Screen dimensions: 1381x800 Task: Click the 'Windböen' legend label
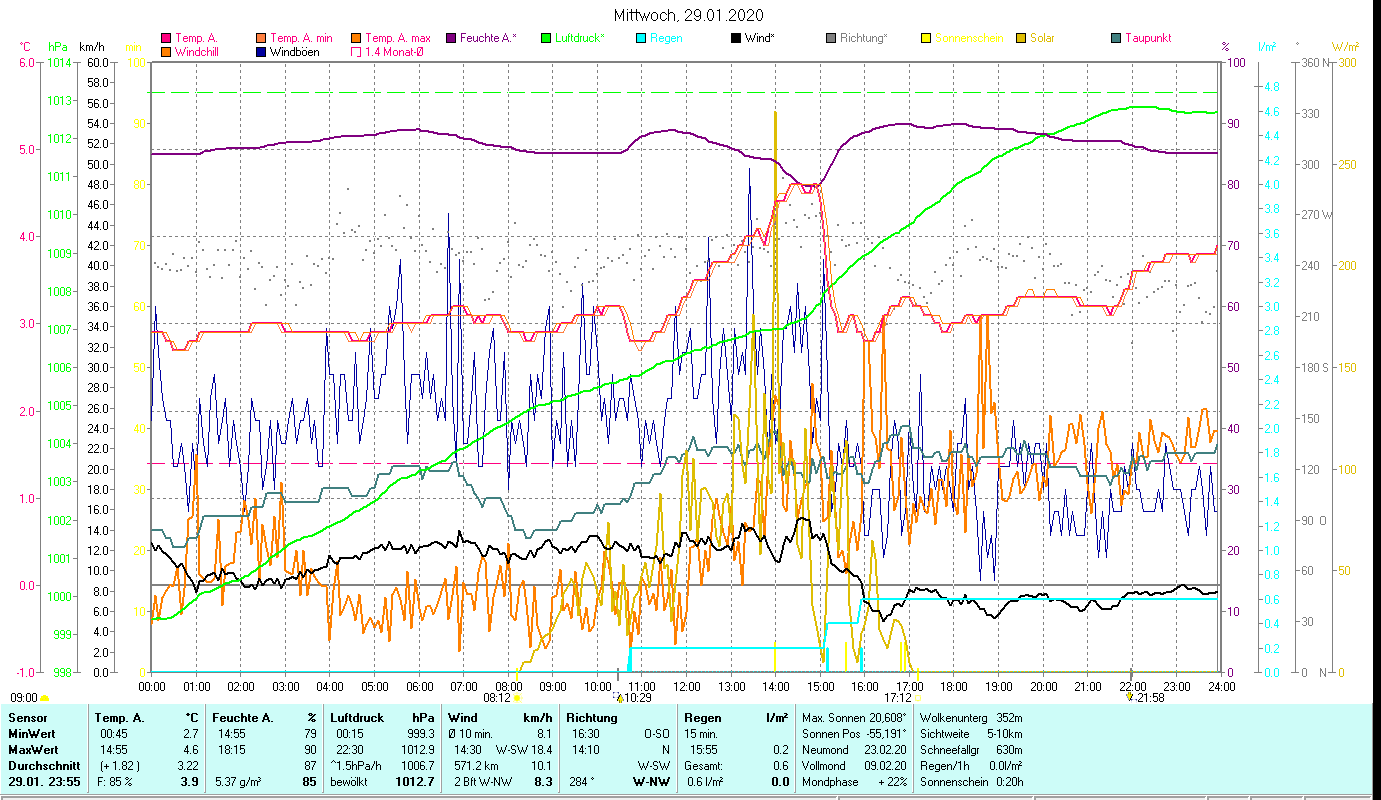tap(295, 52)
